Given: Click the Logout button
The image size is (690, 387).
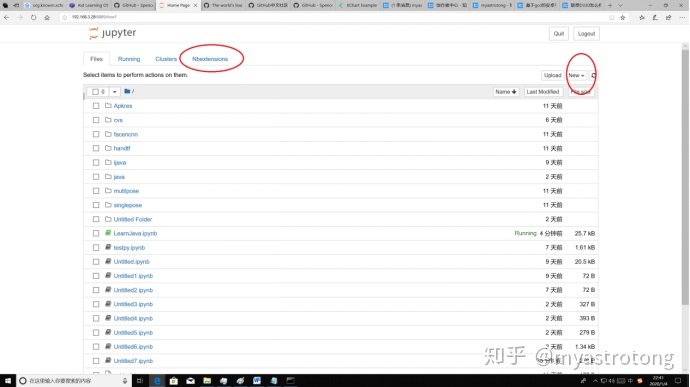Looking at the screenshot, I should pyautogui.click(x=586, y=33).
